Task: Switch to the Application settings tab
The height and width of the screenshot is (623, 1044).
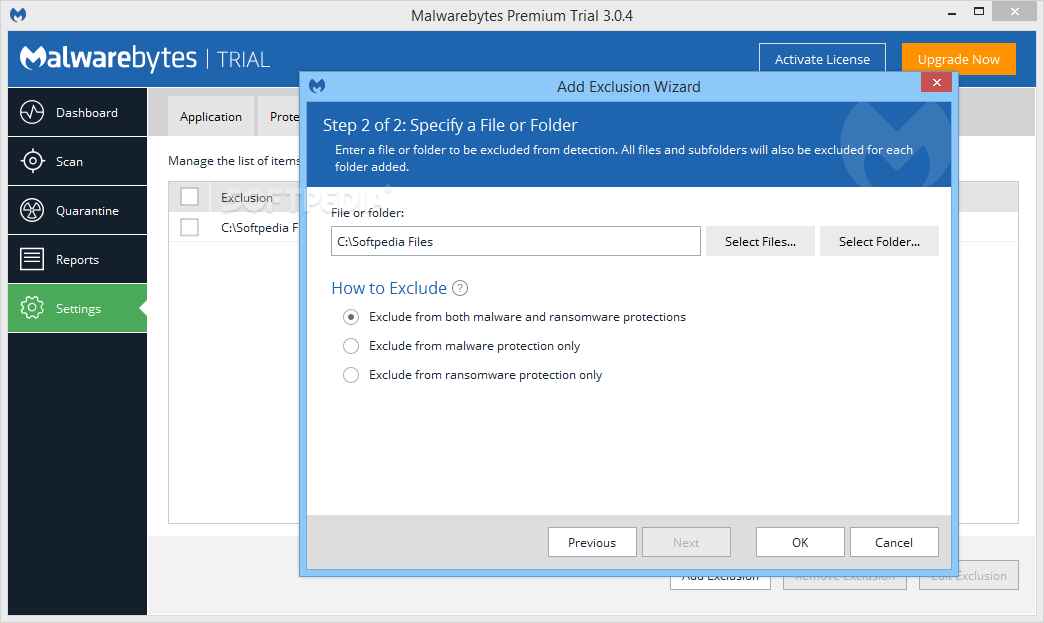Action: 210,116
